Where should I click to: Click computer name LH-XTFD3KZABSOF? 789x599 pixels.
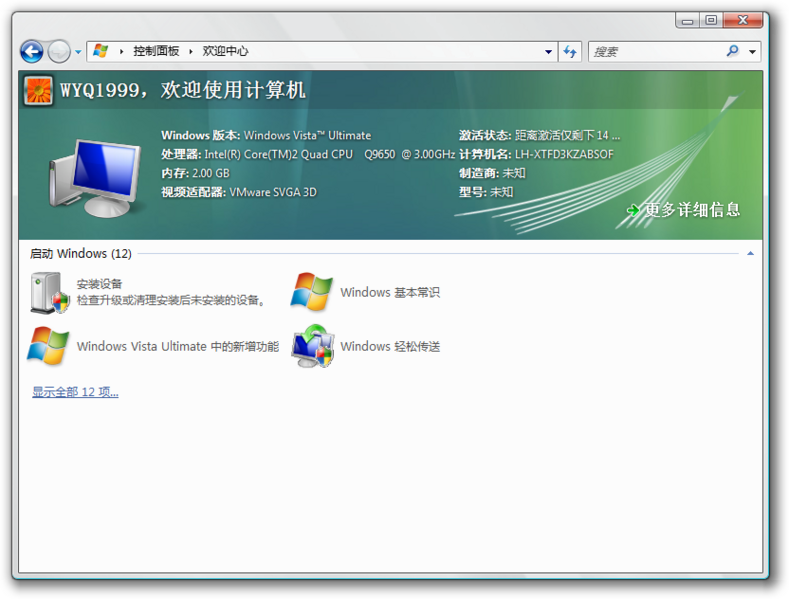tap(564, 154)
